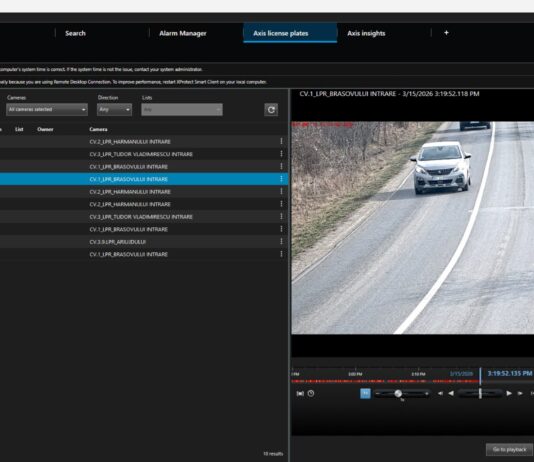Screen dimensions: 534x462
Task: Adjust the playback speed slider knob
Action: tap(398, 394)
